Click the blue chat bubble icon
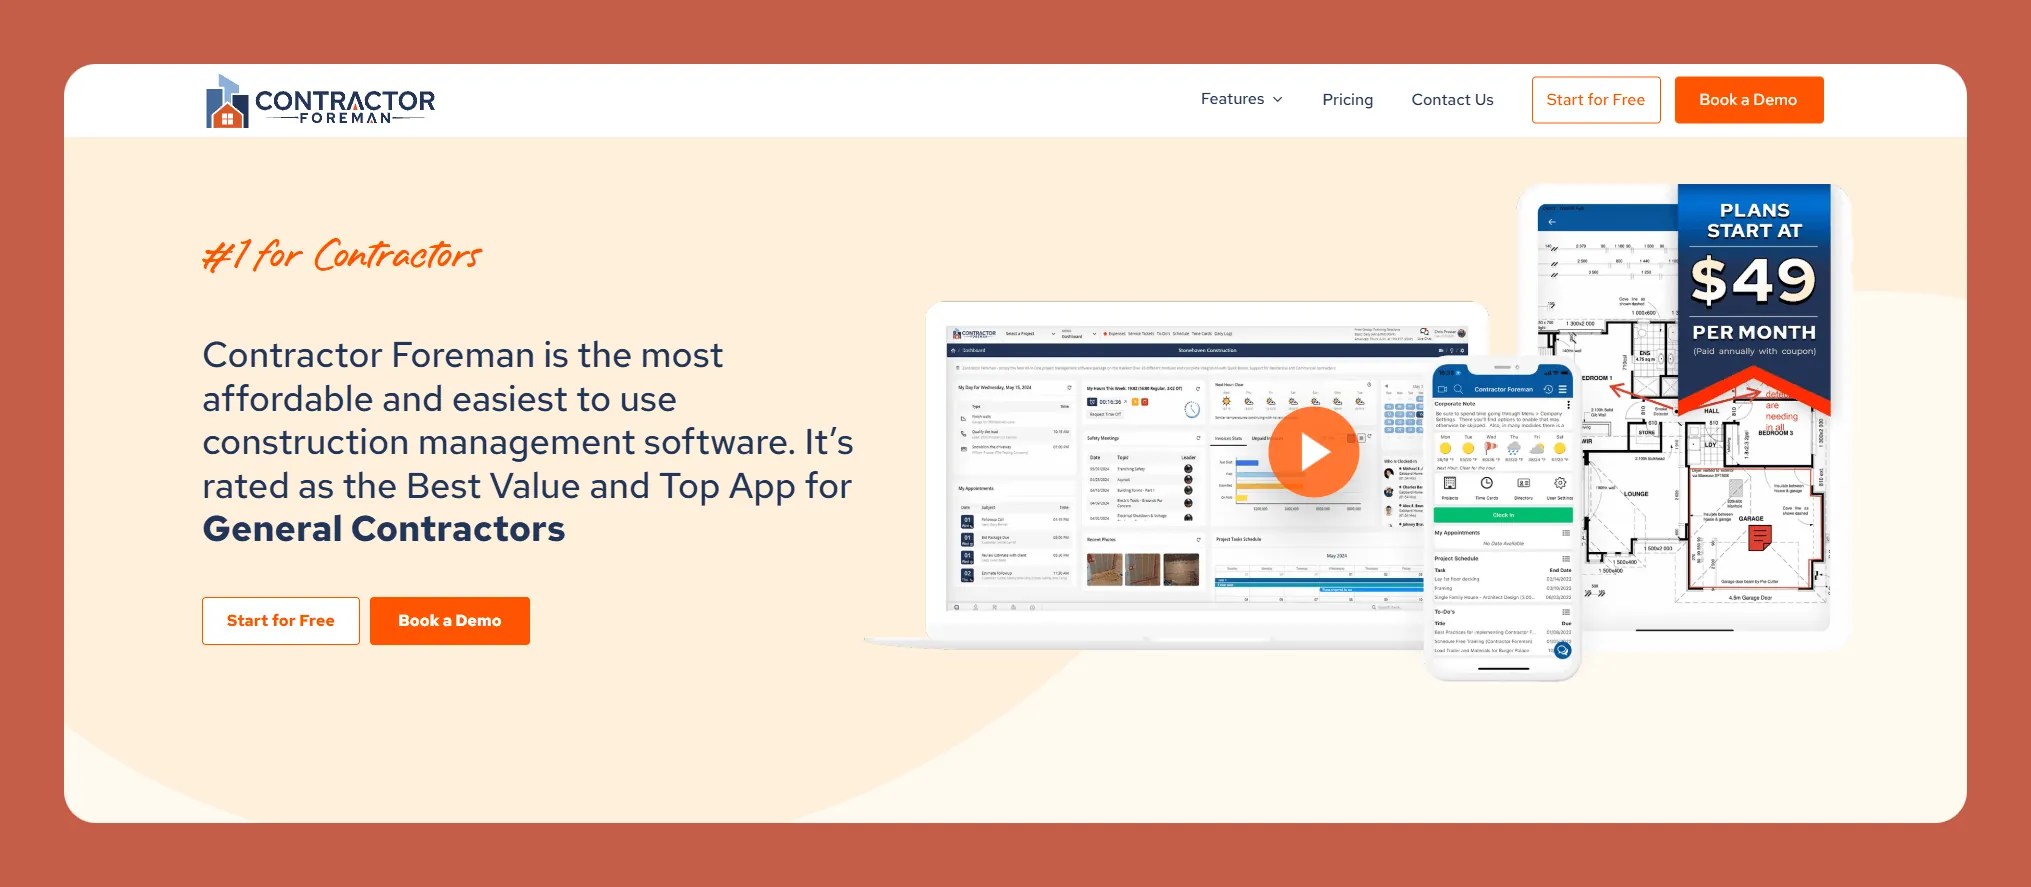Image resolution: width=2031 pixels, height=887 pixels. coord(1562,650)
